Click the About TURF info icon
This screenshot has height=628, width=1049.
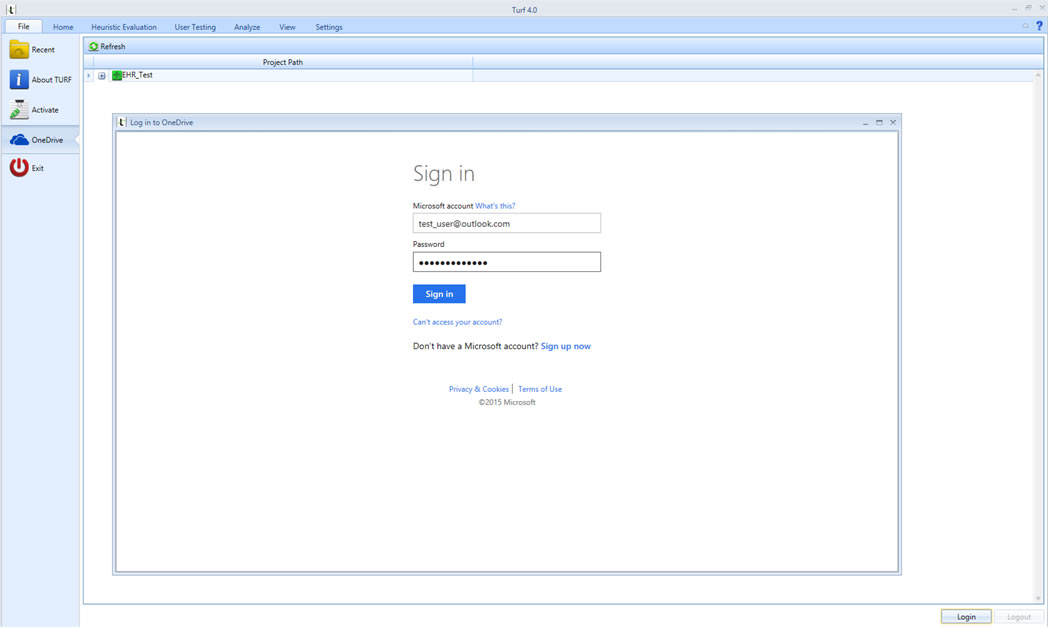[19, 80]
